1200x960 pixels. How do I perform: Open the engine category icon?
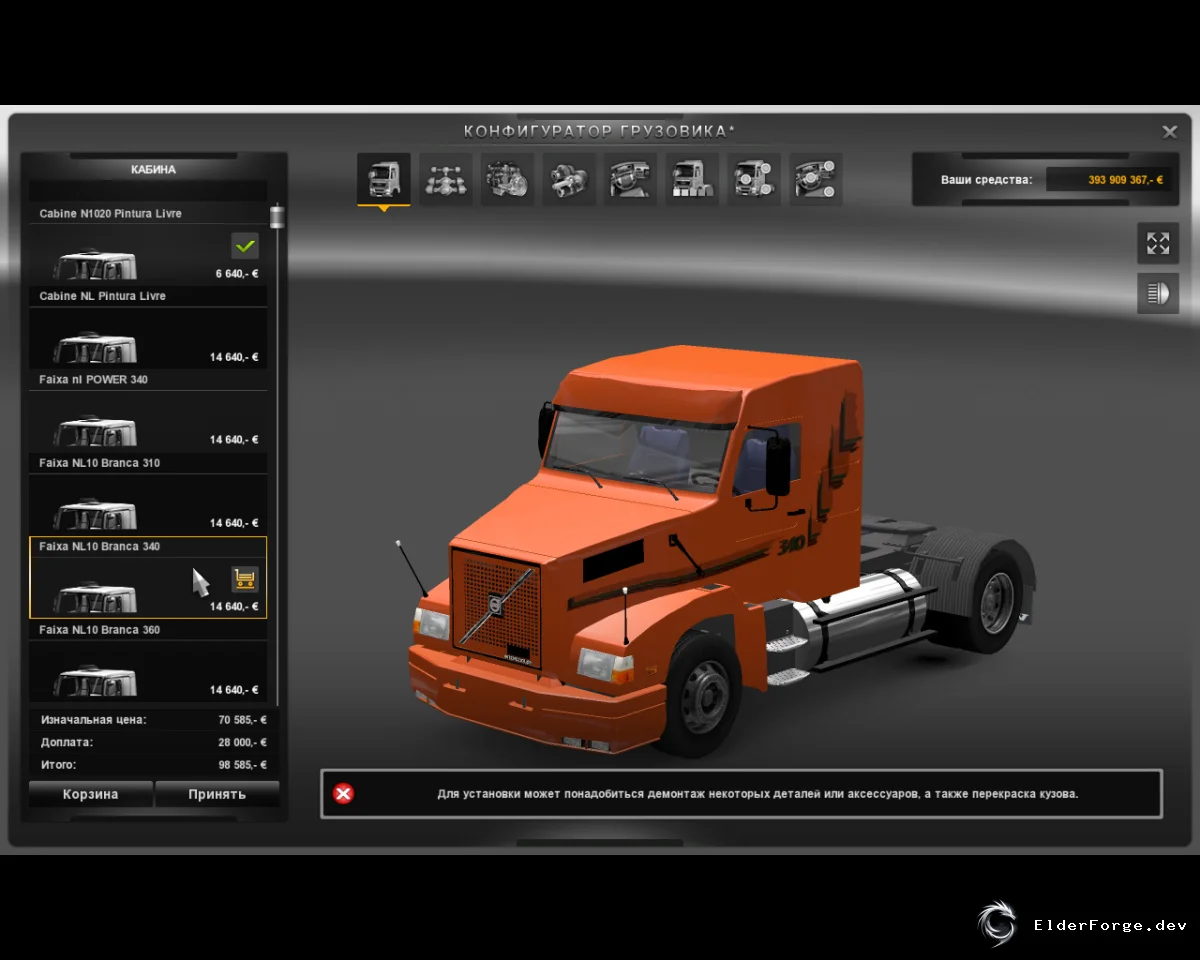point(508,179)
